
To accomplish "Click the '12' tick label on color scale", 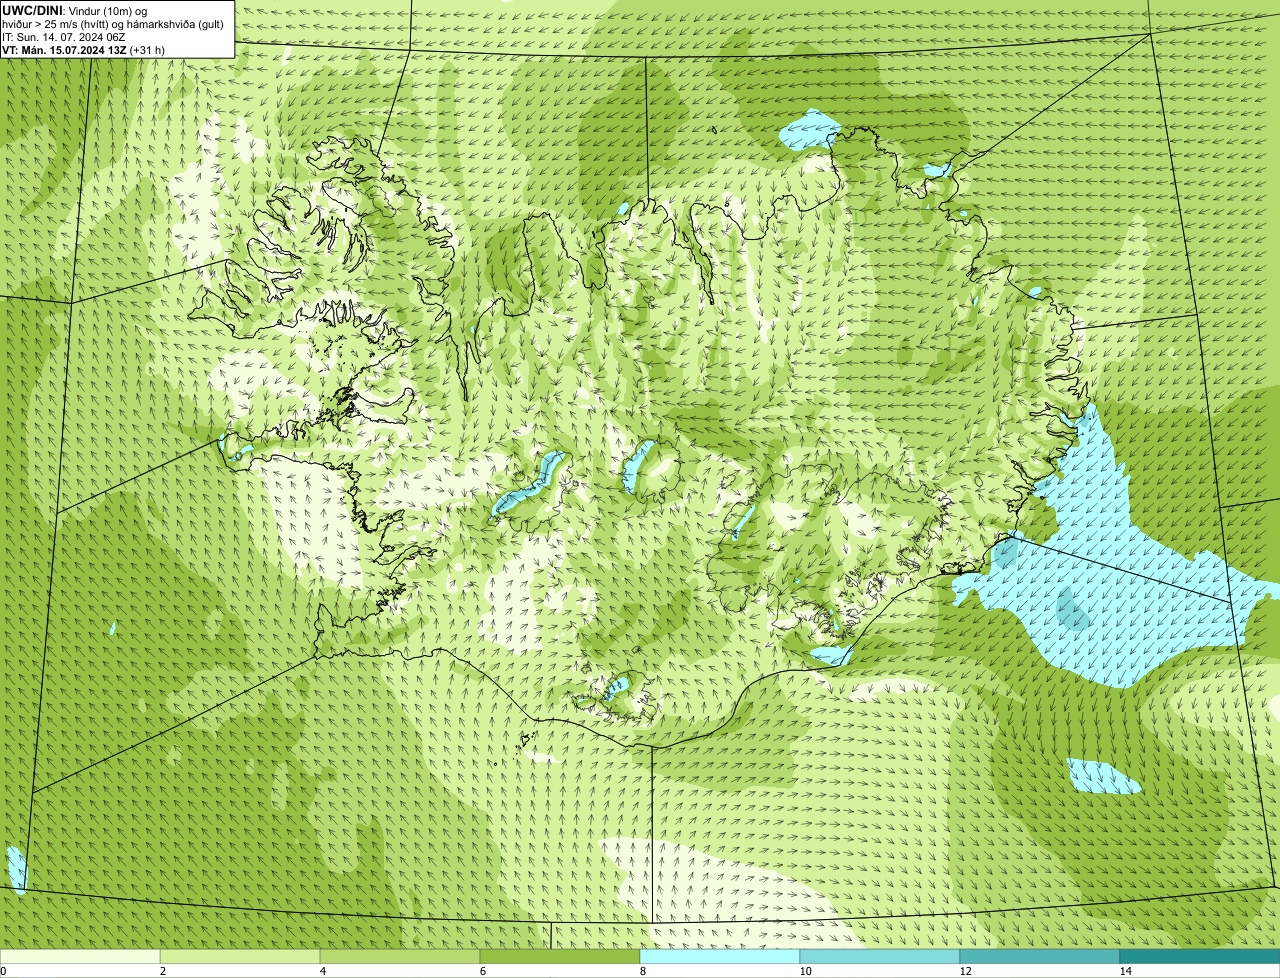I will (x=965, y=971).
